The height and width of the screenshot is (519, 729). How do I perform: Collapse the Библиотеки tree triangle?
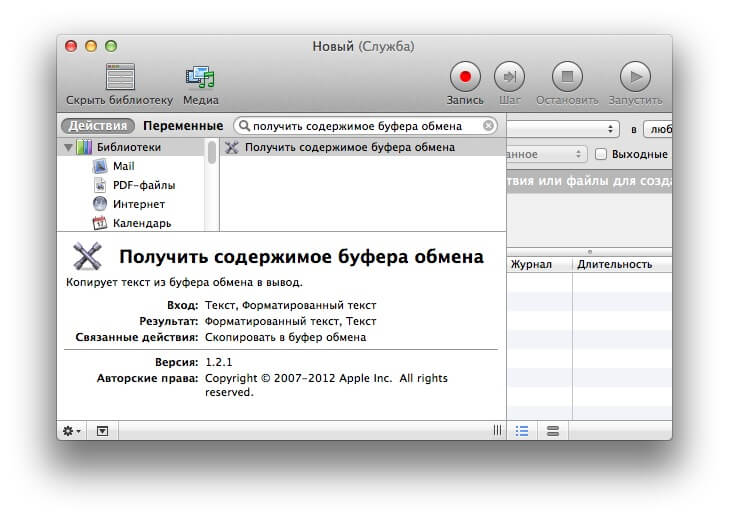pyautogui.click(x=68, y=147)
